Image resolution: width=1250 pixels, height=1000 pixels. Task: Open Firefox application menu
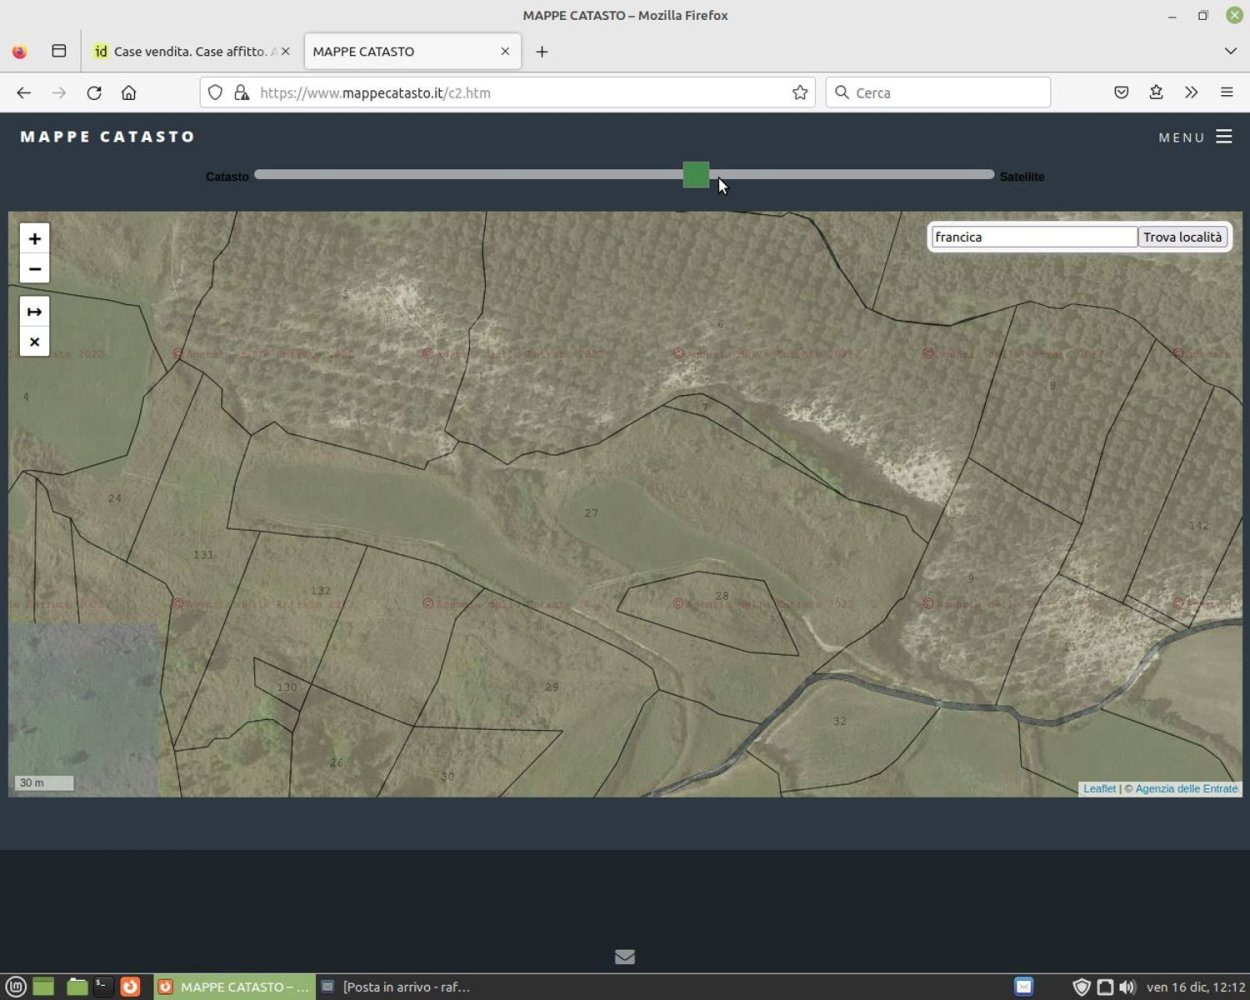click(1227, 93)
